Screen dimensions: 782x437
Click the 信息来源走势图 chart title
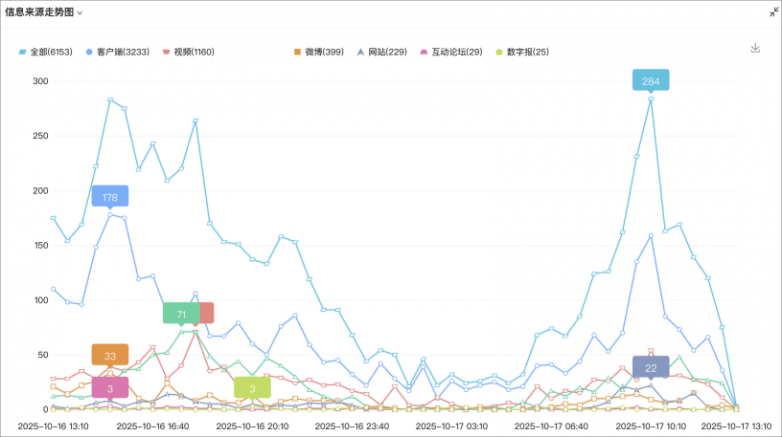click(x=39, y=12)
